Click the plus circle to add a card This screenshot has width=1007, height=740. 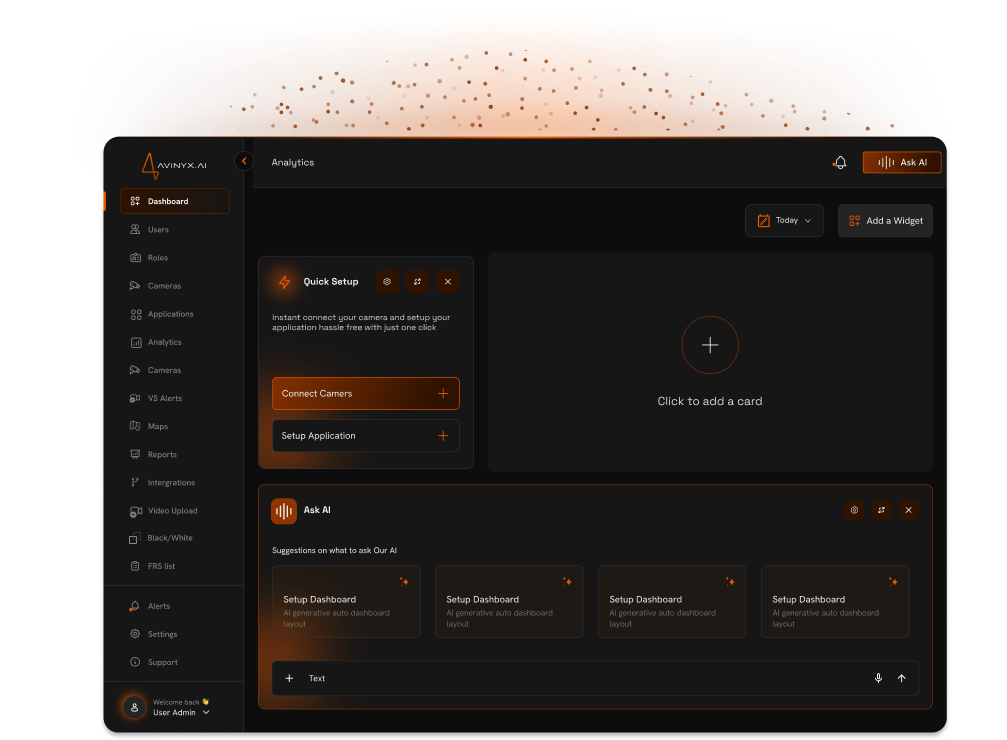coord(710,345)
